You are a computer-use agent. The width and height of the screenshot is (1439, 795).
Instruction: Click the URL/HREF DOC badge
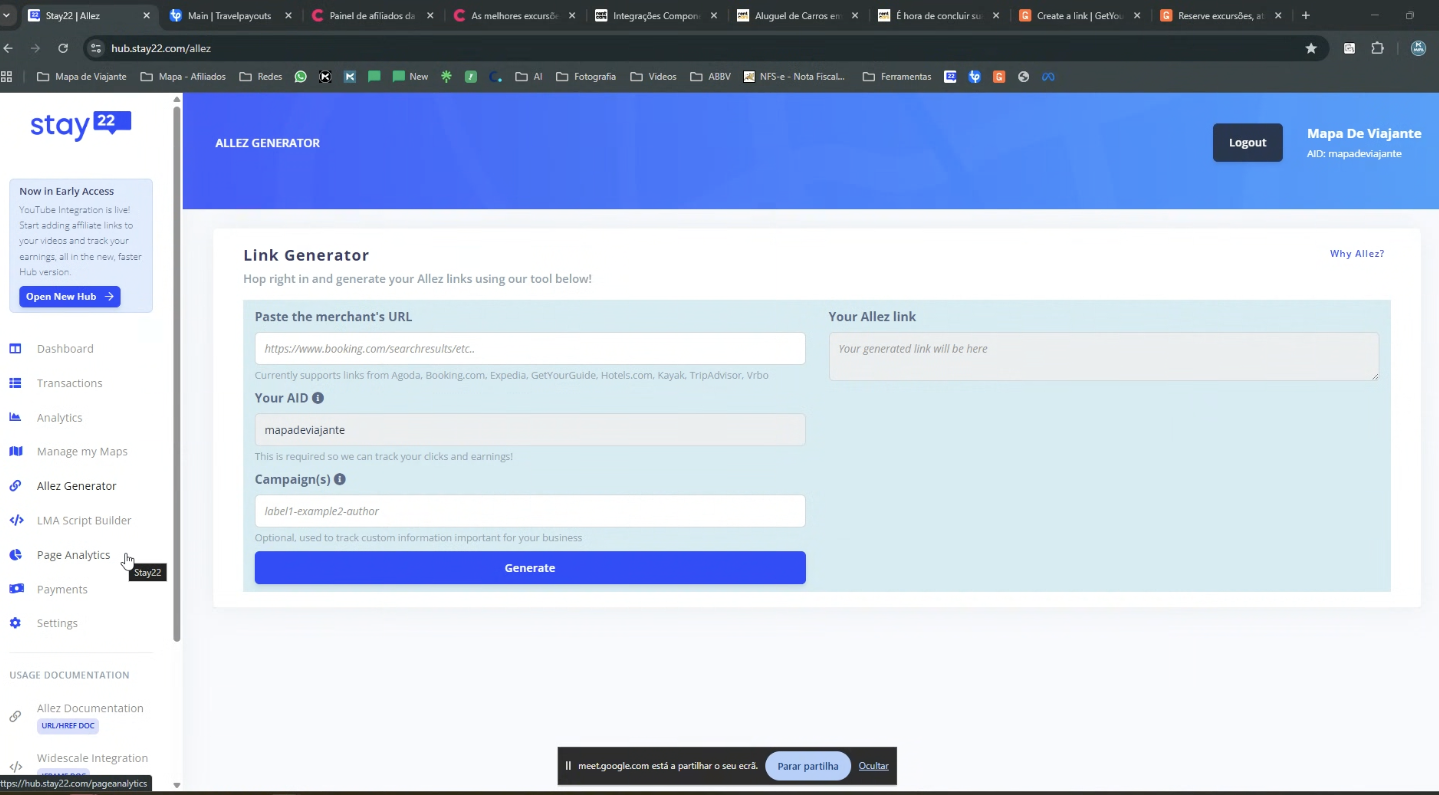pos(68,726)
